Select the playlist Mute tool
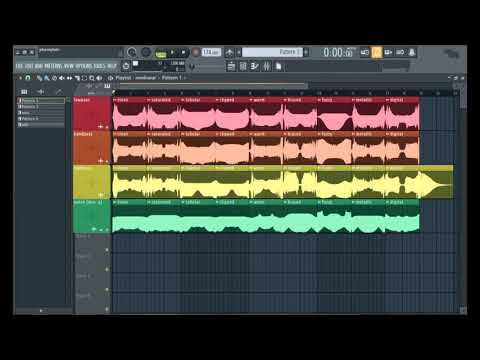This screenshot has width=480, height=360. (62, 78)
